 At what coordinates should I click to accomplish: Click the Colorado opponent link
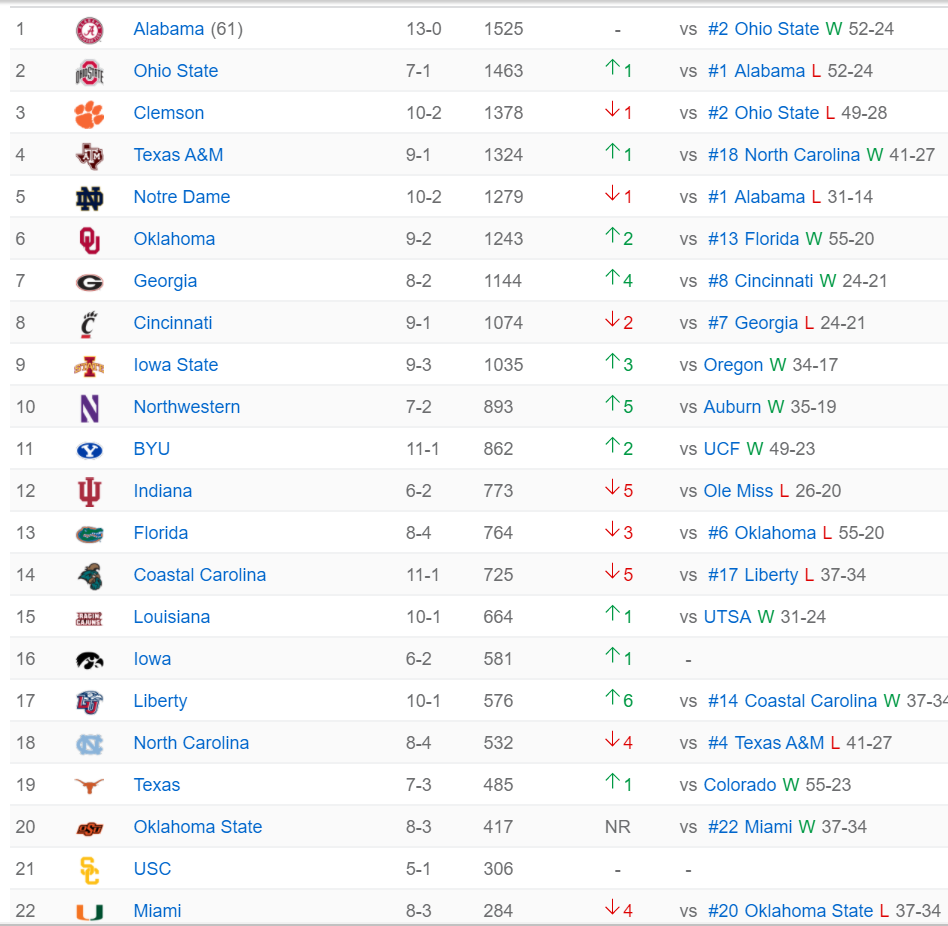click(740, 785)
